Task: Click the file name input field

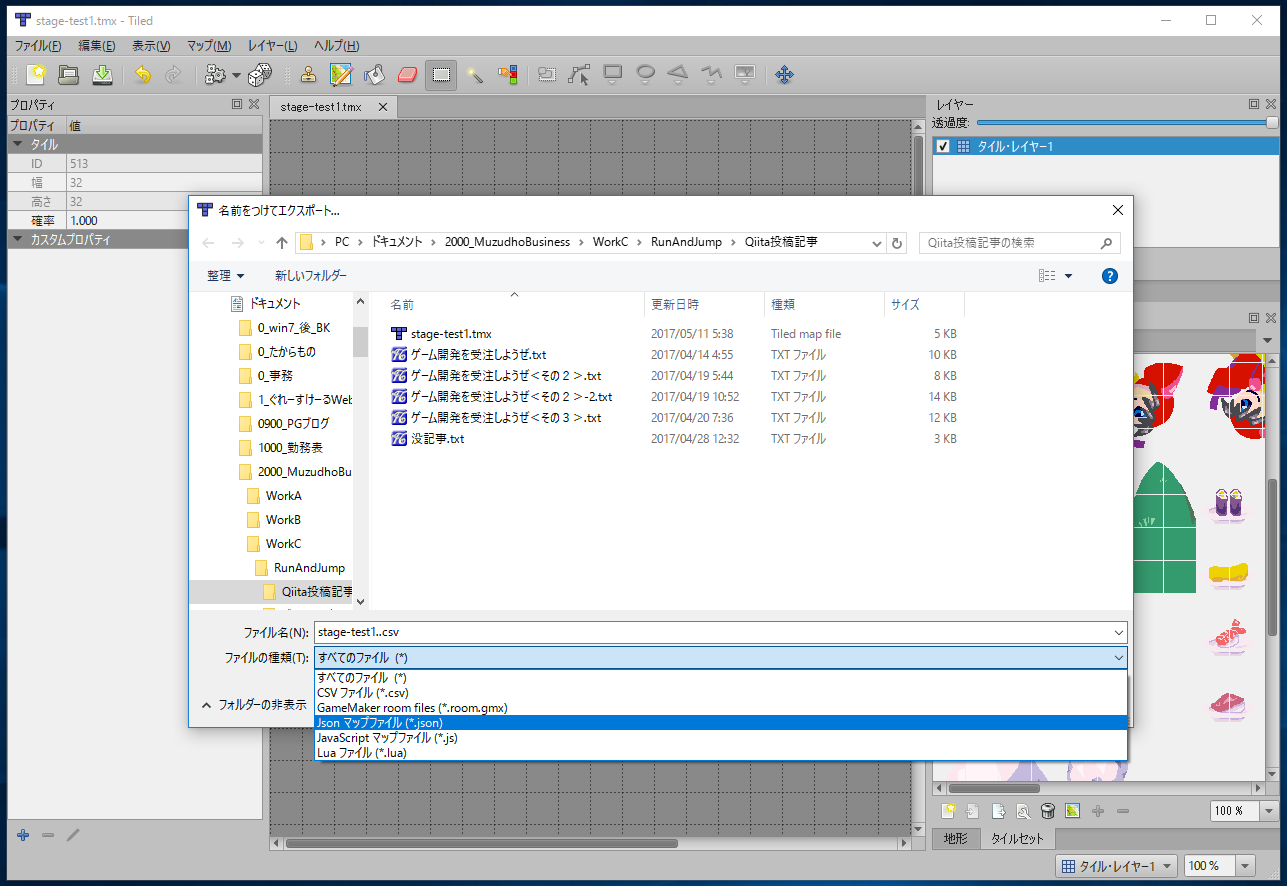Action: pos(600,631)
